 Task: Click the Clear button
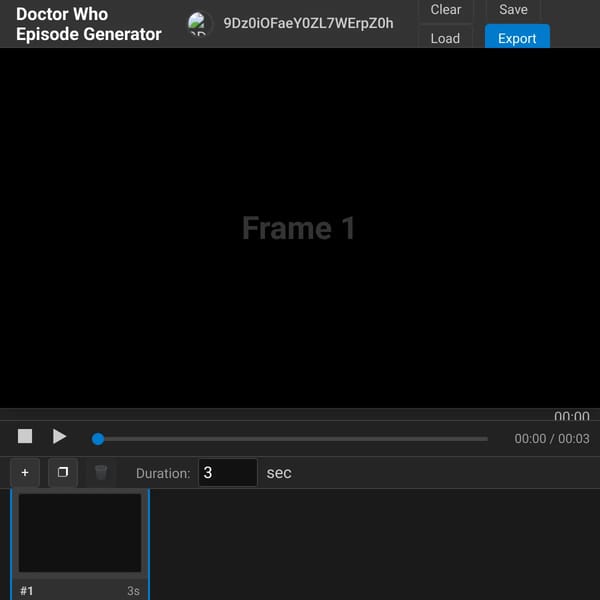[446, 10]
